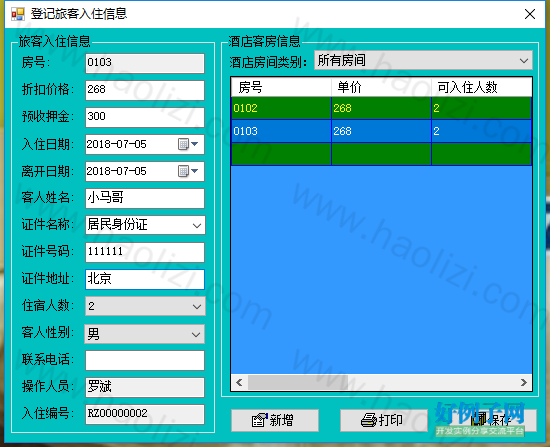Click the 预收押金 deposit field
The height and width of the screenshot is (447, 550).
click(145, 117)
